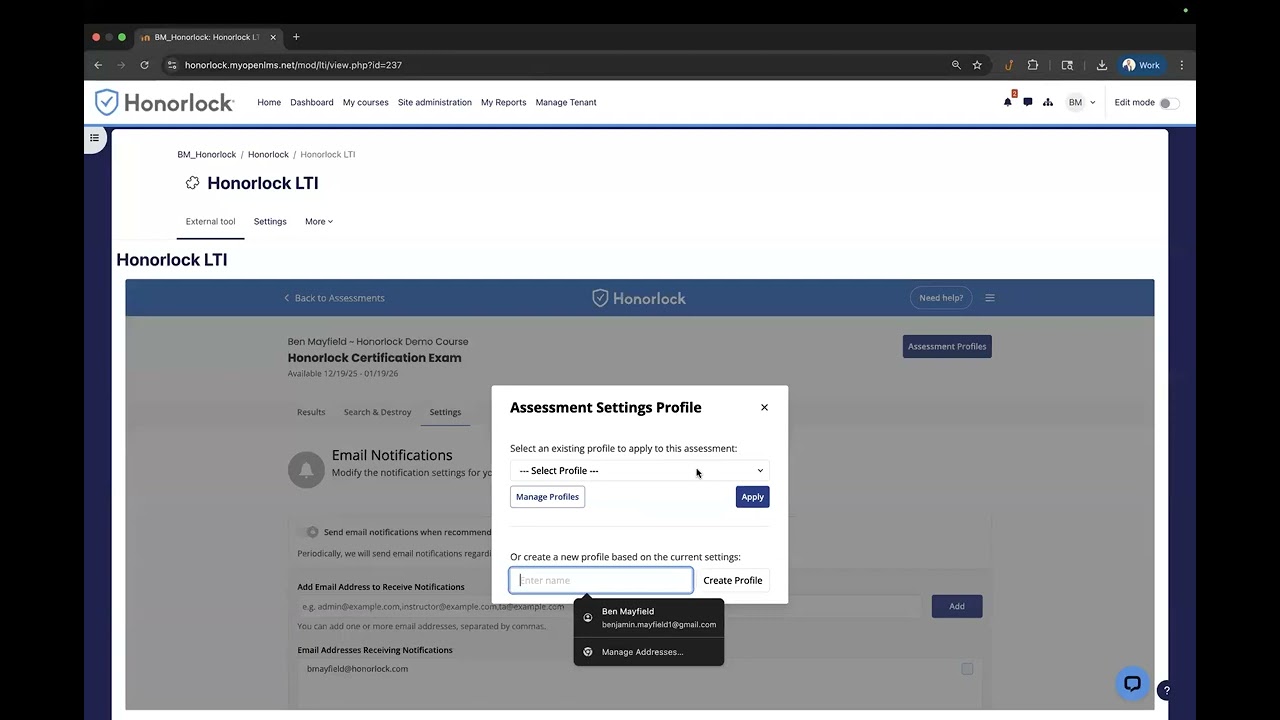Bookmark this page with the star
Viewport: 1280px width, 720px height.
click(977, 65)
